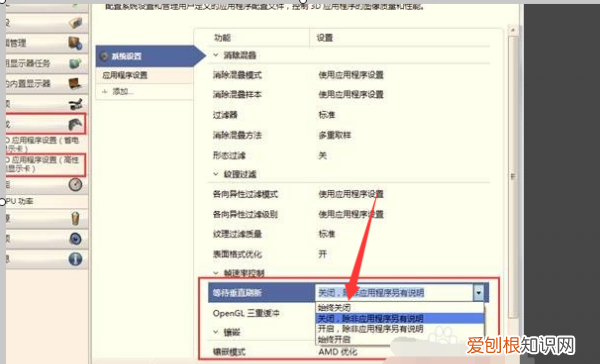The image size is (600, 364).
Task: Click the settings panel vertical scrollbar track
Action: [x=513, y=176]
